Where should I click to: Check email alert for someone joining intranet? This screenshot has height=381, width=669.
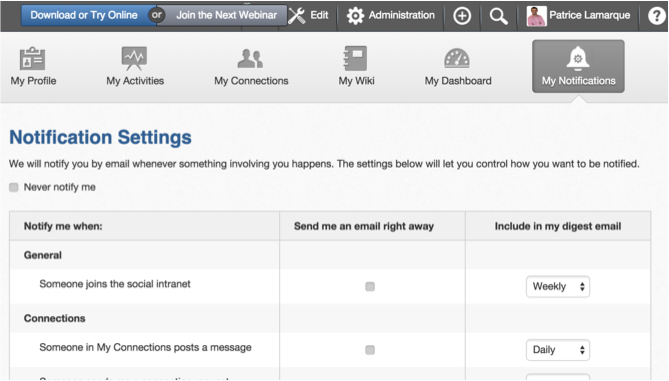(x=370, y=286)
